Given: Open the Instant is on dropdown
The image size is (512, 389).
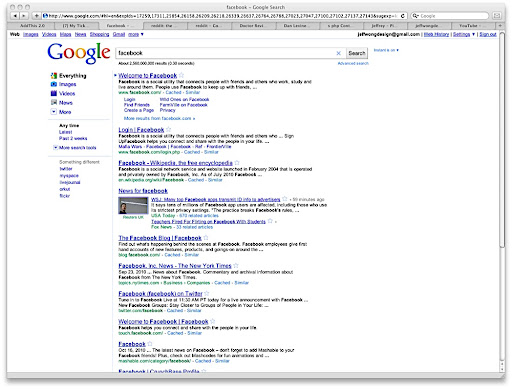Looking at the screenshot, I should coord(386,50).
